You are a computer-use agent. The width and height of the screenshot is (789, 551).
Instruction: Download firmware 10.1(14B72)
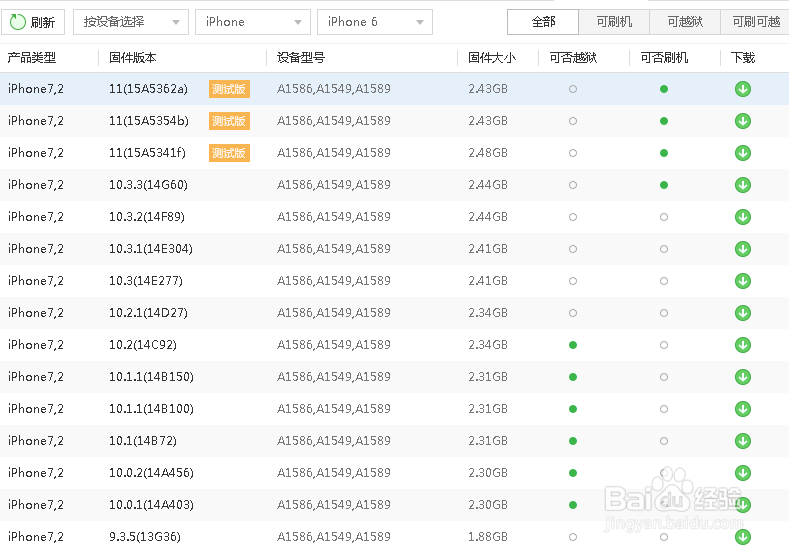pos(743,441)
